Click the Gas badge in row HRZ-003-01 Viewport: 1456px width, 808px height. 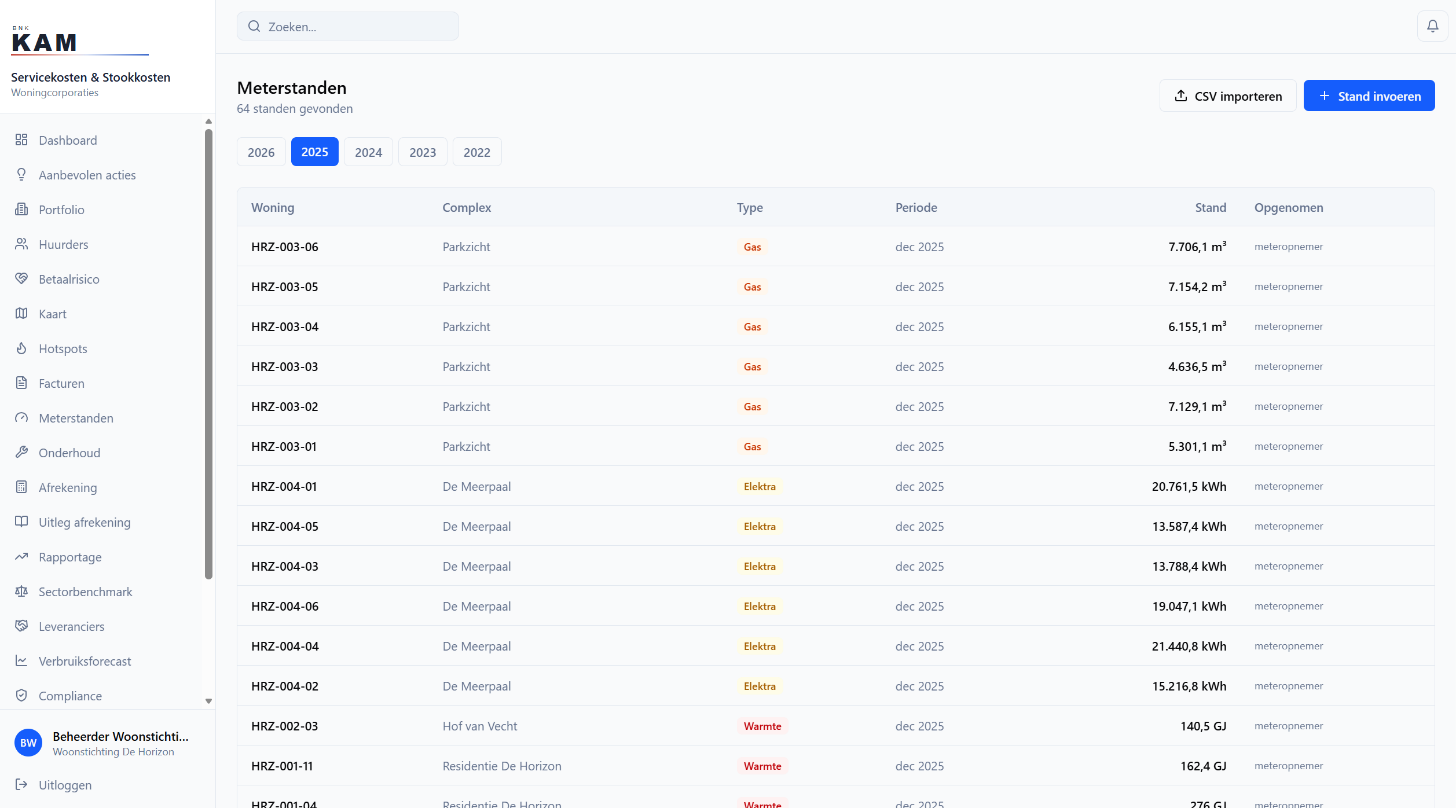(752, 447)
